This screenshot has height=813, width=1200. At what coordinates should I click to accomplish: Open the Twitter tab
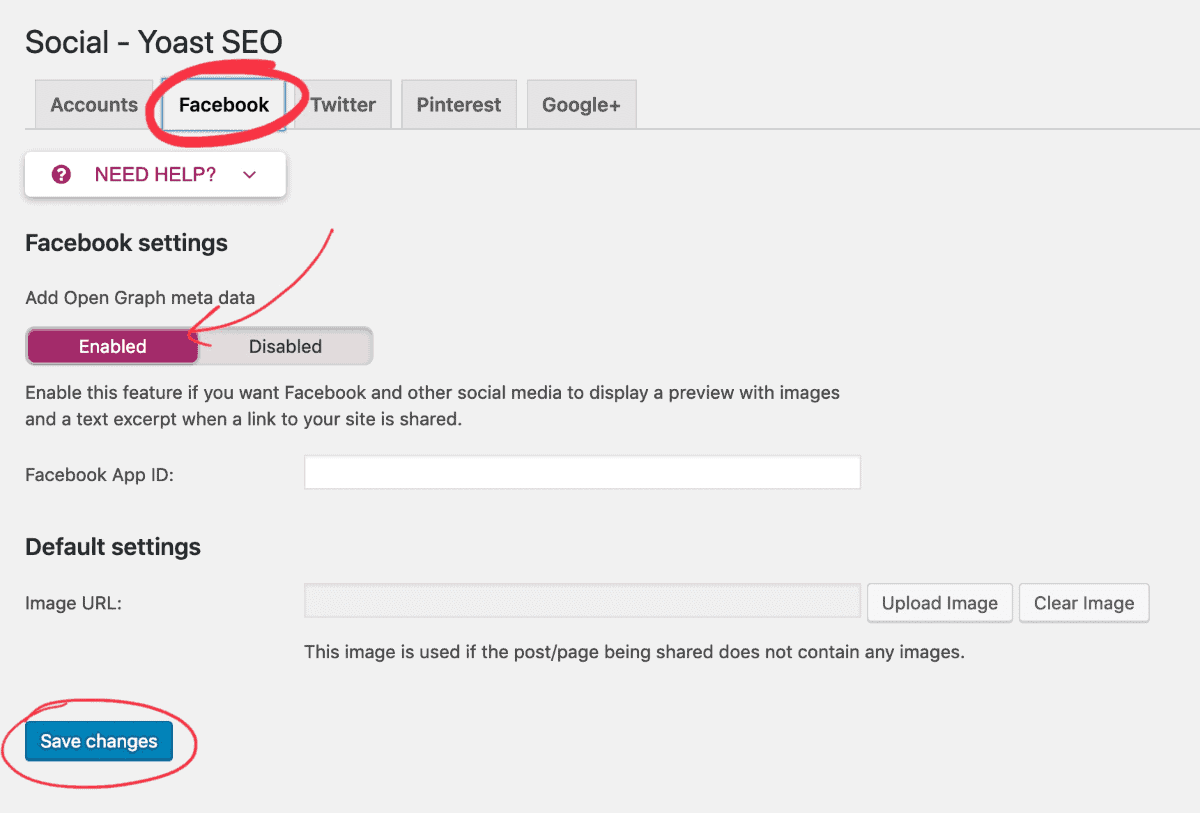(343, 105)
